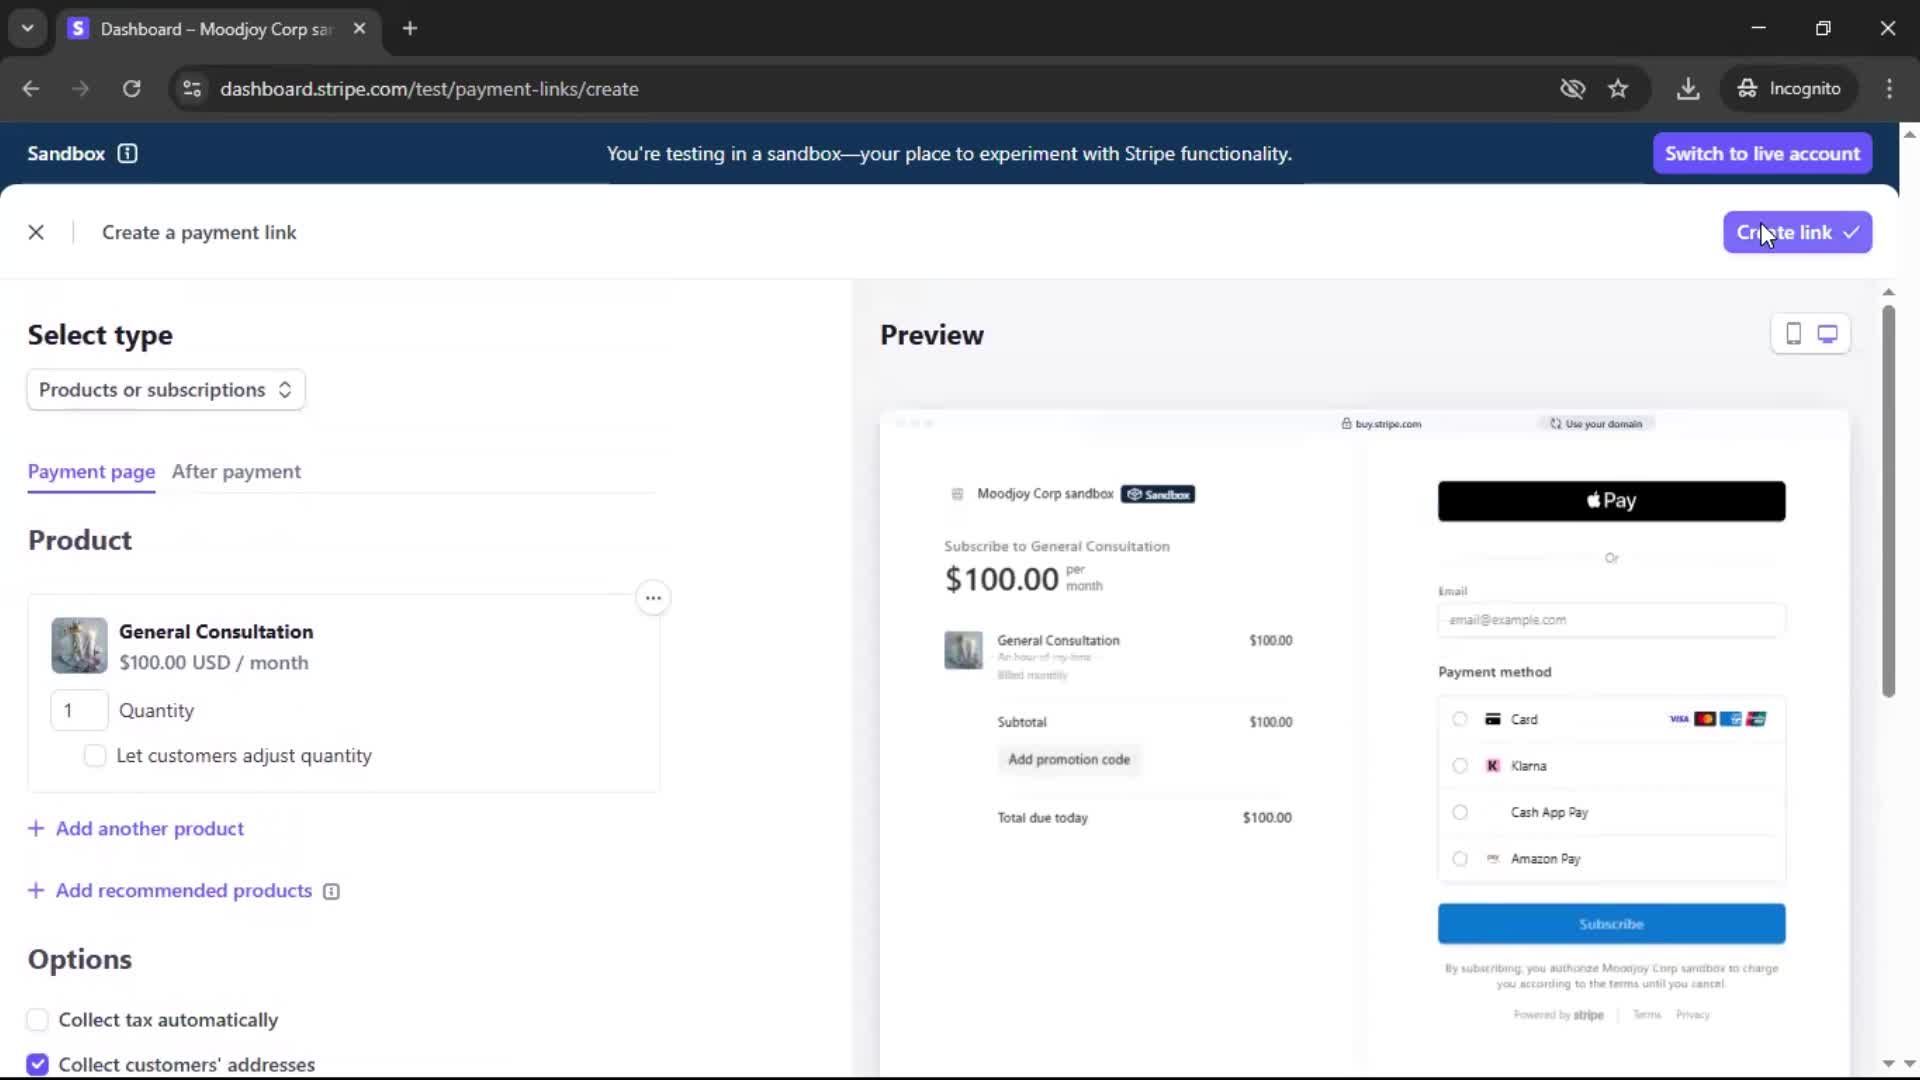Open the browser downloads icon
This screenshot has height=1080, width=1920.
pyautogui.click(x=1688, y=88)
